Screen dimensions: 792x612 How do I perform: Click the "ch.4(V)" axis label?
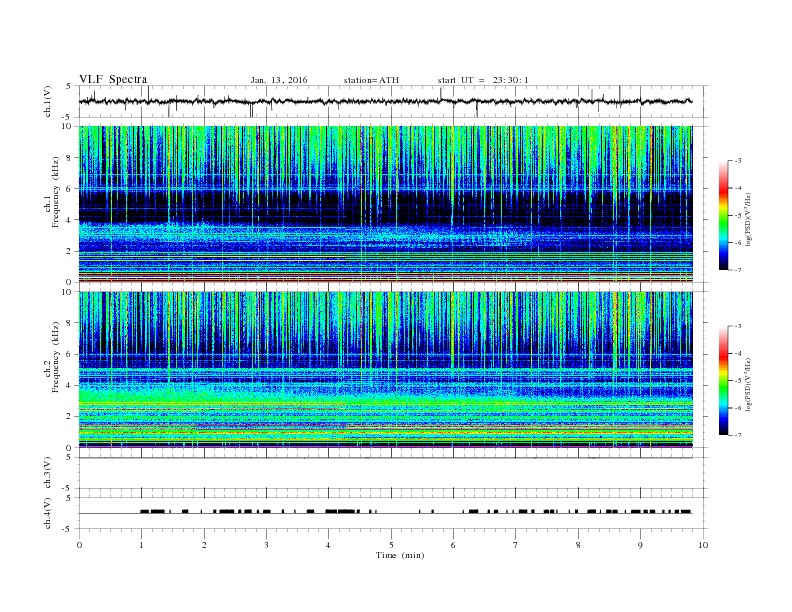click(48, 513)
